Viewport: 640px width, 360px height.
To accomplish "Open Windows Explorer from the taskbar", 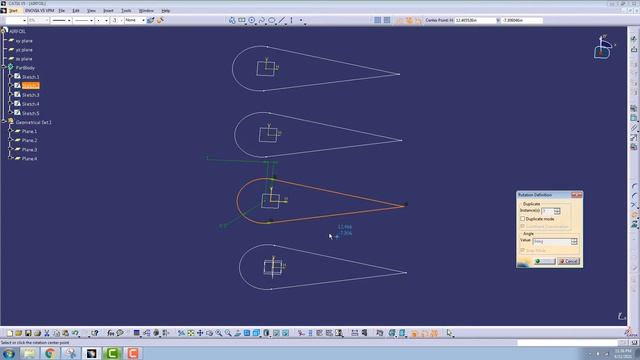I will point(29,353).
